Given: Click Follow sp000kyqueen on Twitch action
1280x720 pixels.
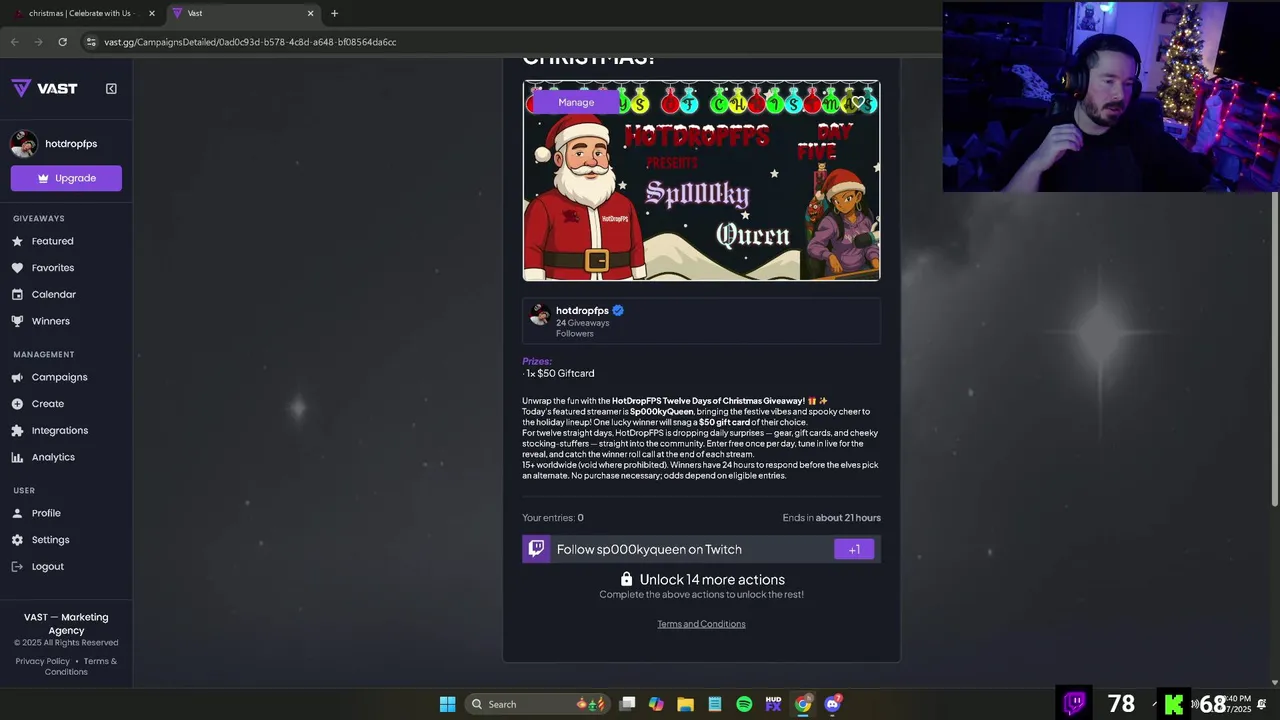Looking at the screenshot, I should (701, 549).
